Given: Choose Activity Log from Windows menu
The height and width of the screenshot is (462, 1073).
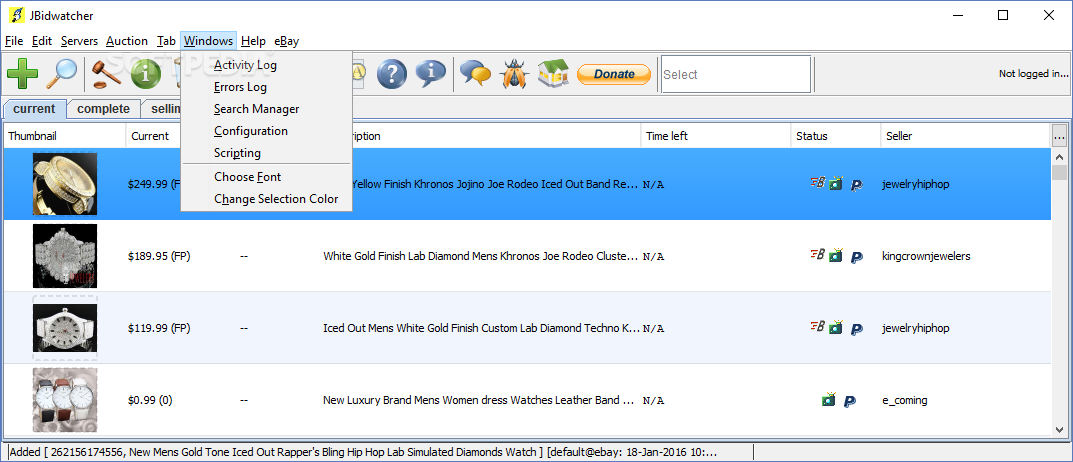Looking at the screenshot, I should [x=267, y=65].
